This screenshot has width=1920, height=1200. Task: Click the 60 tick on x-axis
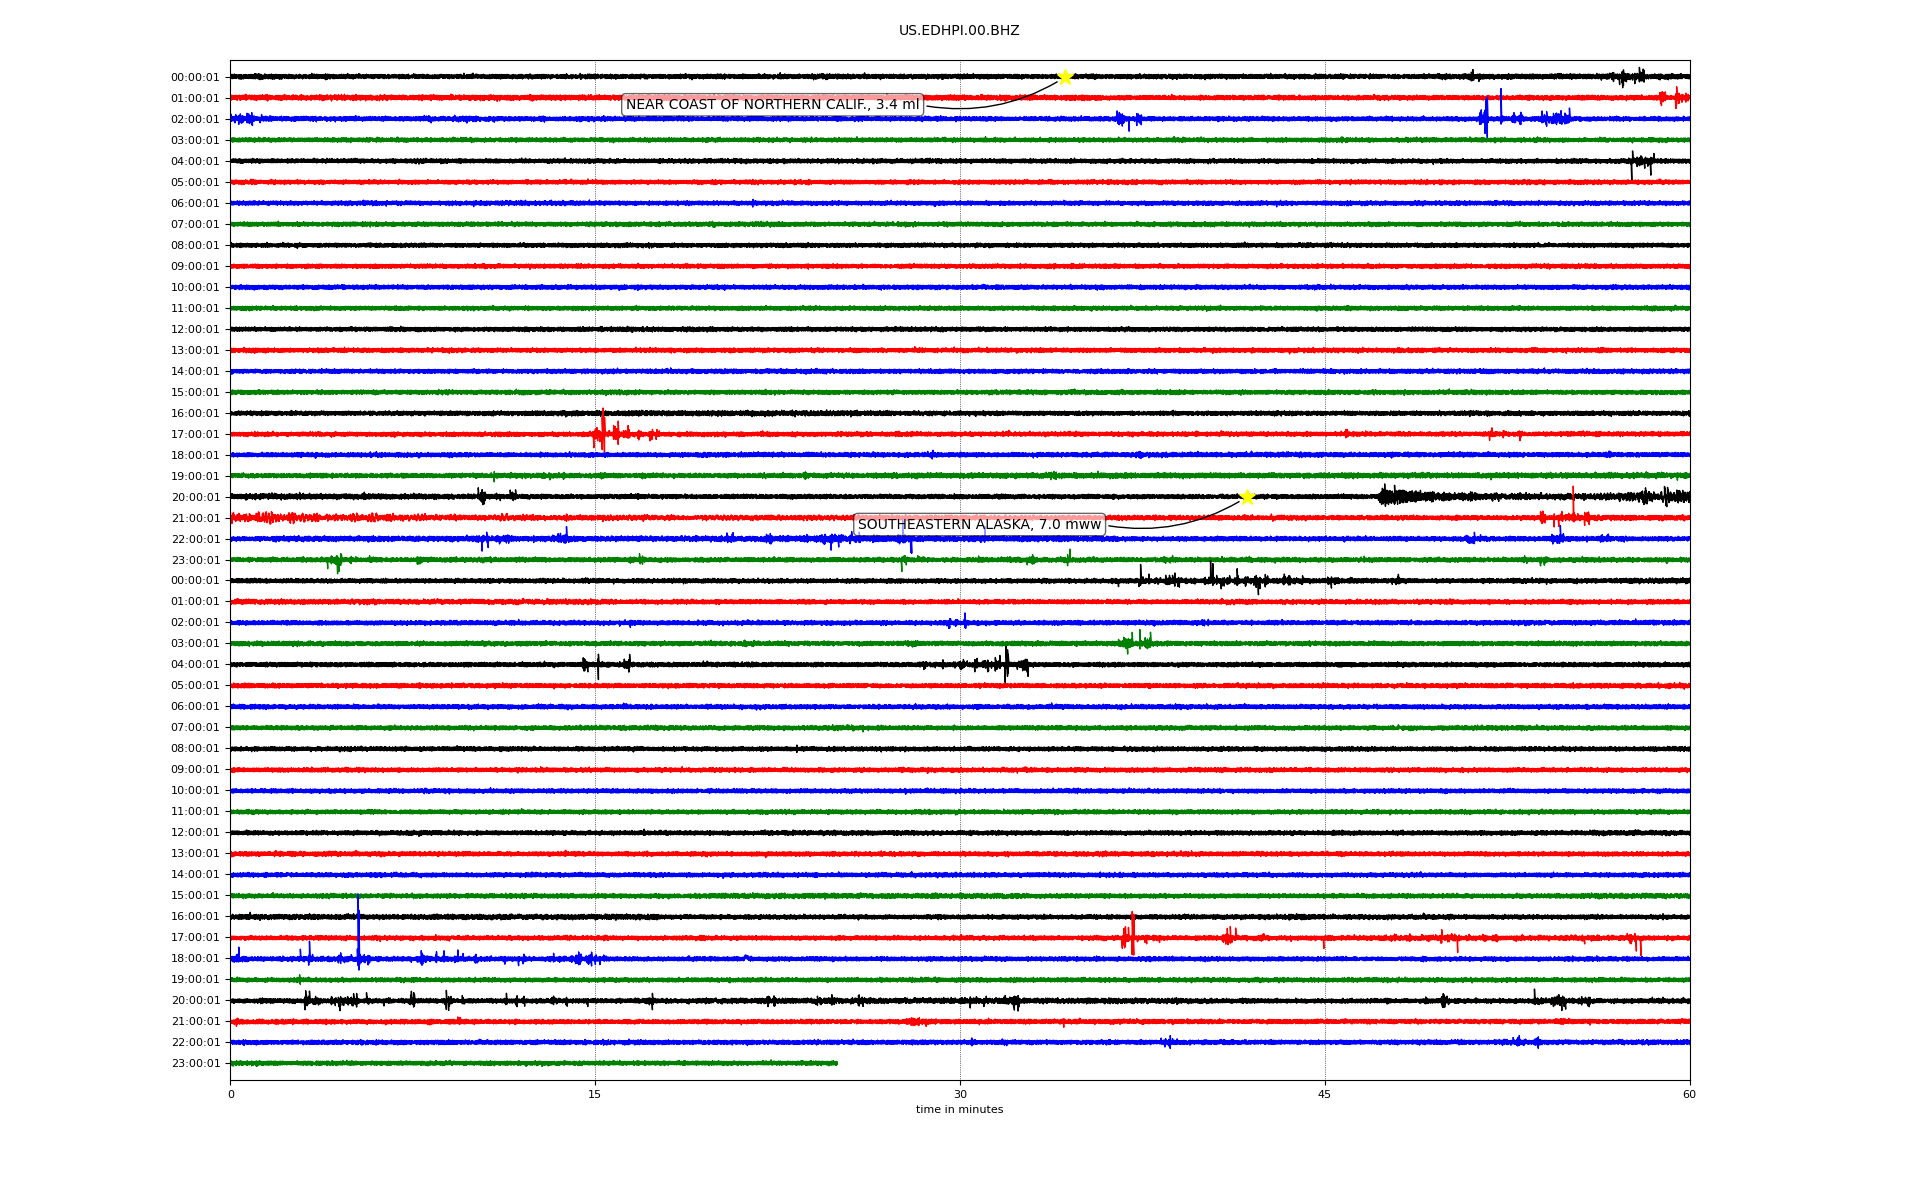[x=1688, y=1094]
